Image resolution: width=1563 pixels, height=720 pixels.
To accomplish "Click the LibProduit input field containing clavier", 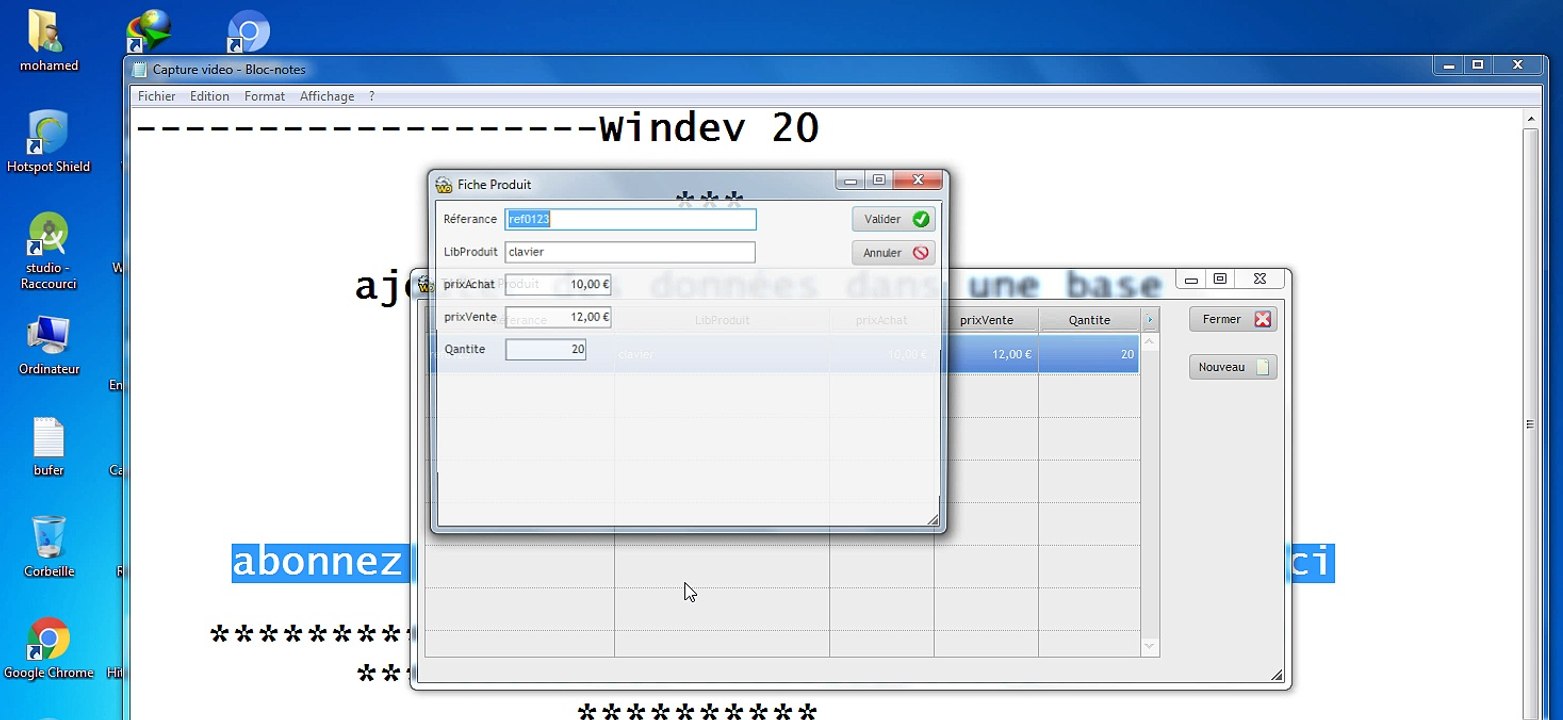I will (630, 252).
